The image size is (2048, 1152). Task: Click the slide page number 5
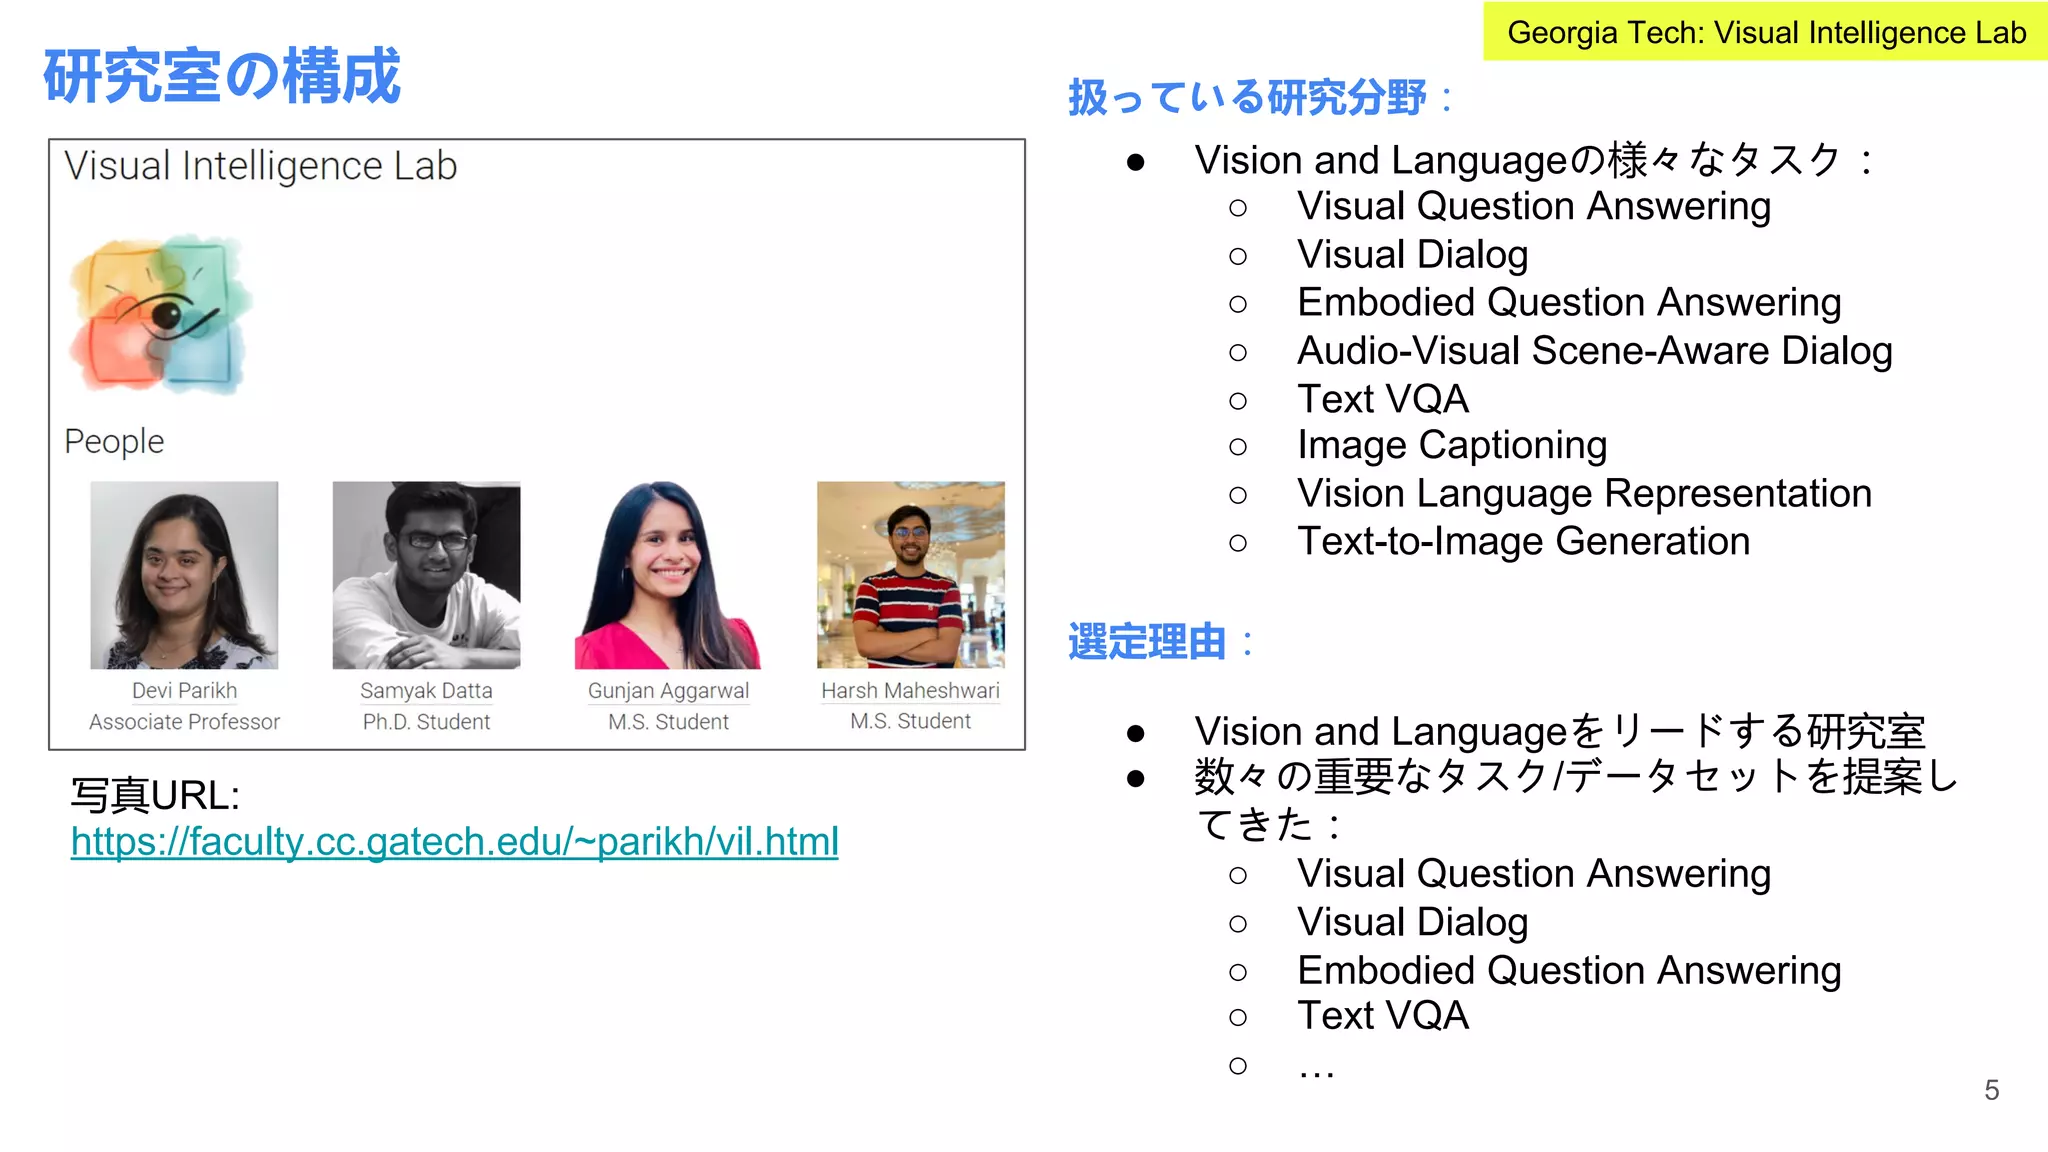point(1991,1090)
